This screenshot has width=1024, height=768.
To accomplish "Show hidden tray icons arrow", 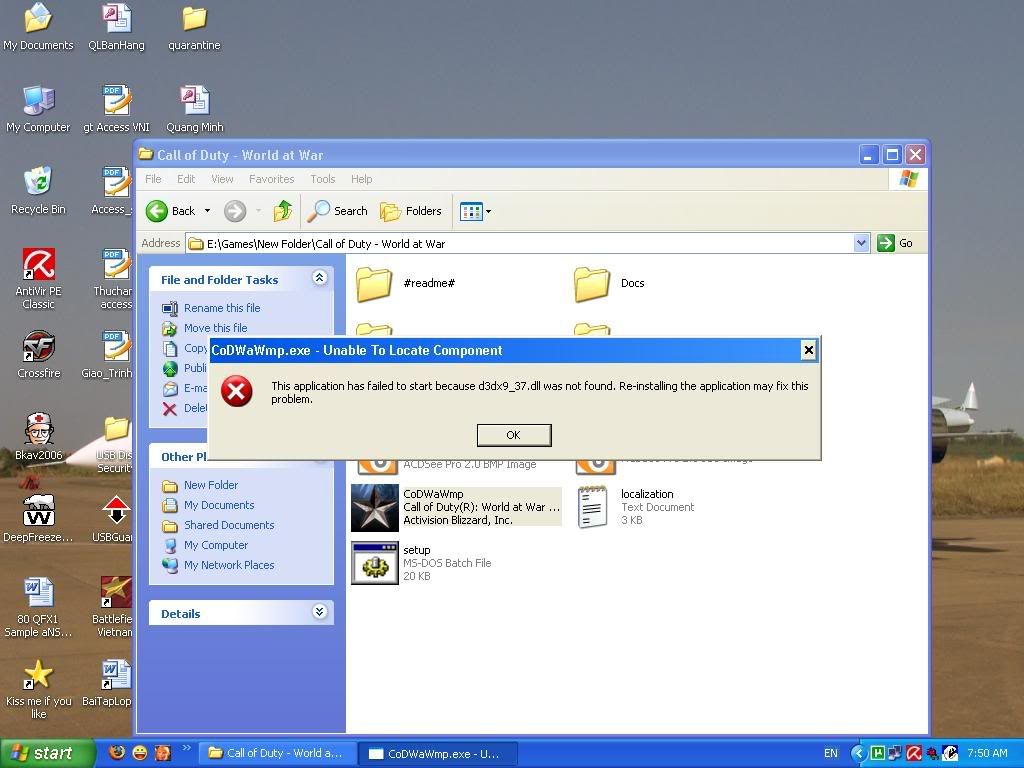I will click(x=859, y=753).
